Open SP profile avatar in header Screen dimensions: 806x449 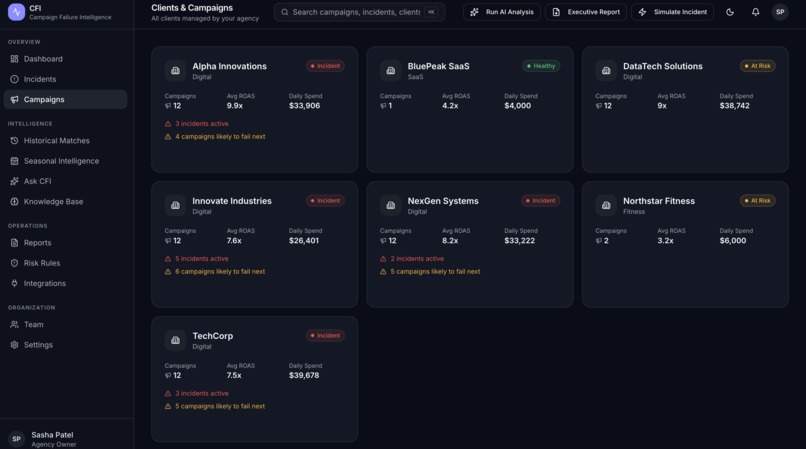point(780,12)
